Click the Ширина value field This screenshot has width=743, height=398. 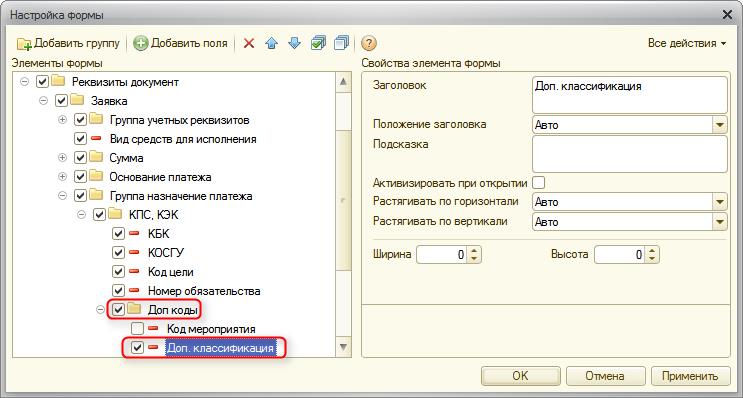pos(442,255)
